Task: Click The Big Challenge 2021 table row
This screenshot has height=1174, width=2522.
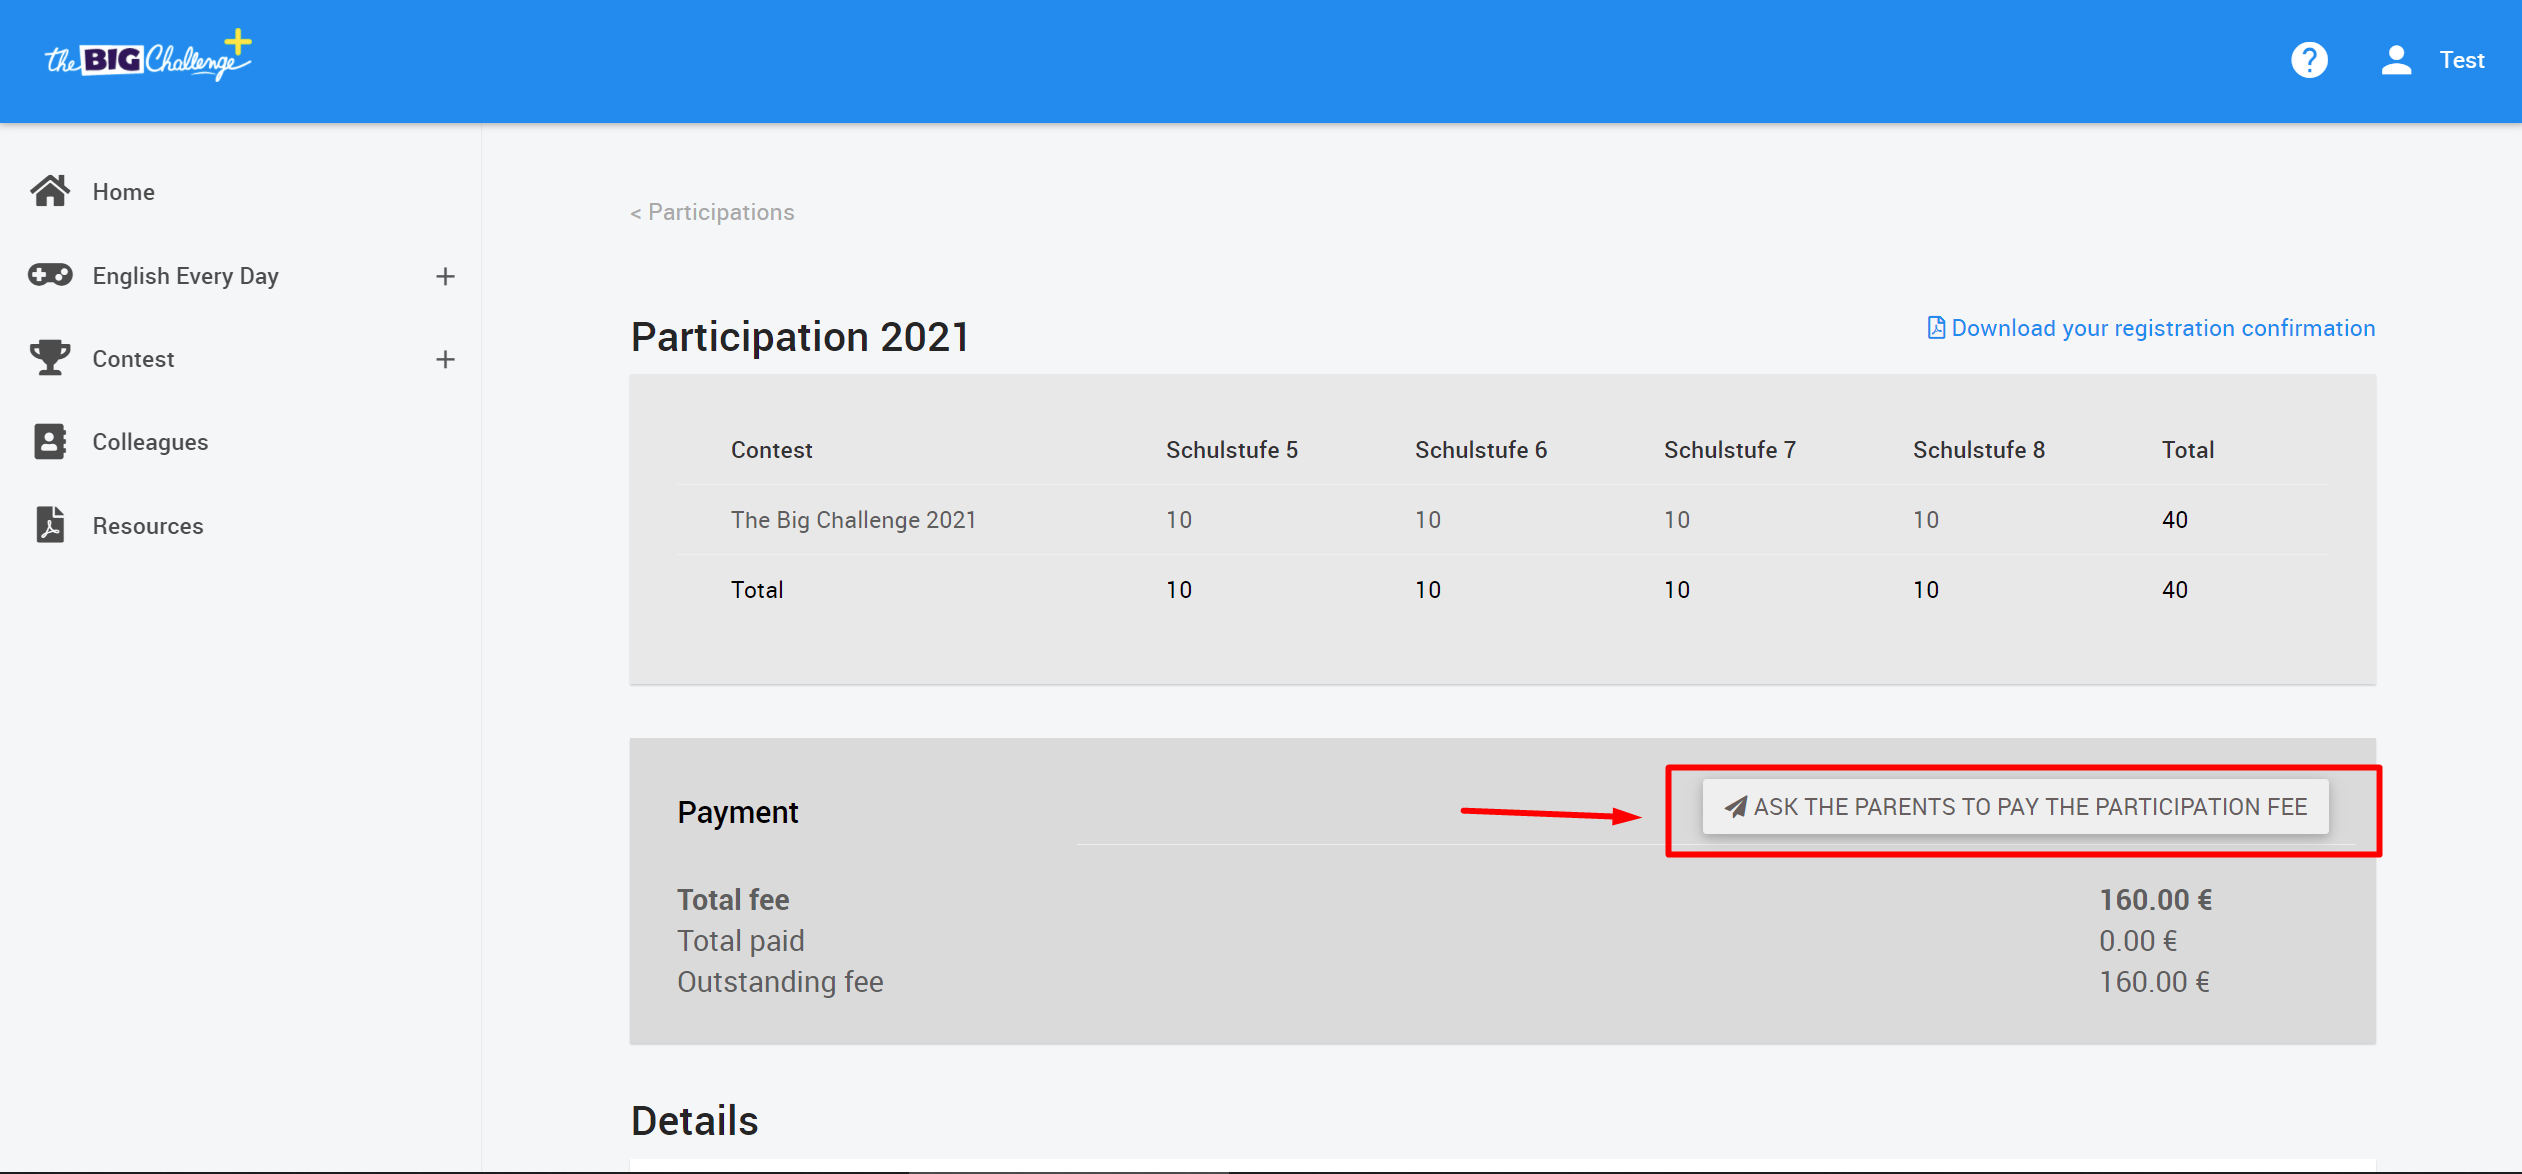Action: click(x=853, y=520)
